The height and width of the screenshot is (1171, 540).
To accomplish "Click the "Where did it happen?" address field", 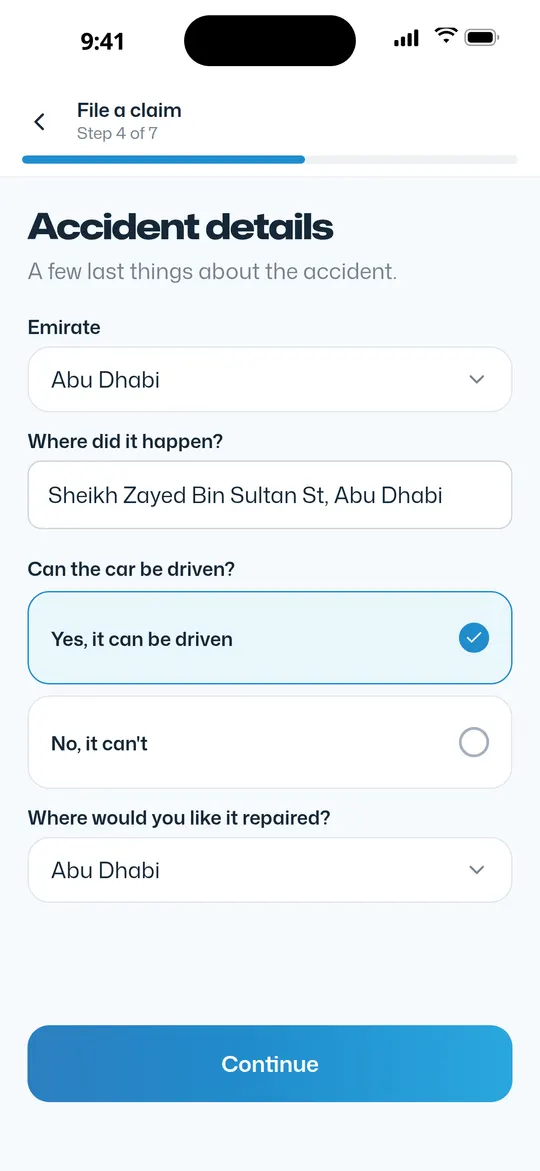I will [270, 495].
